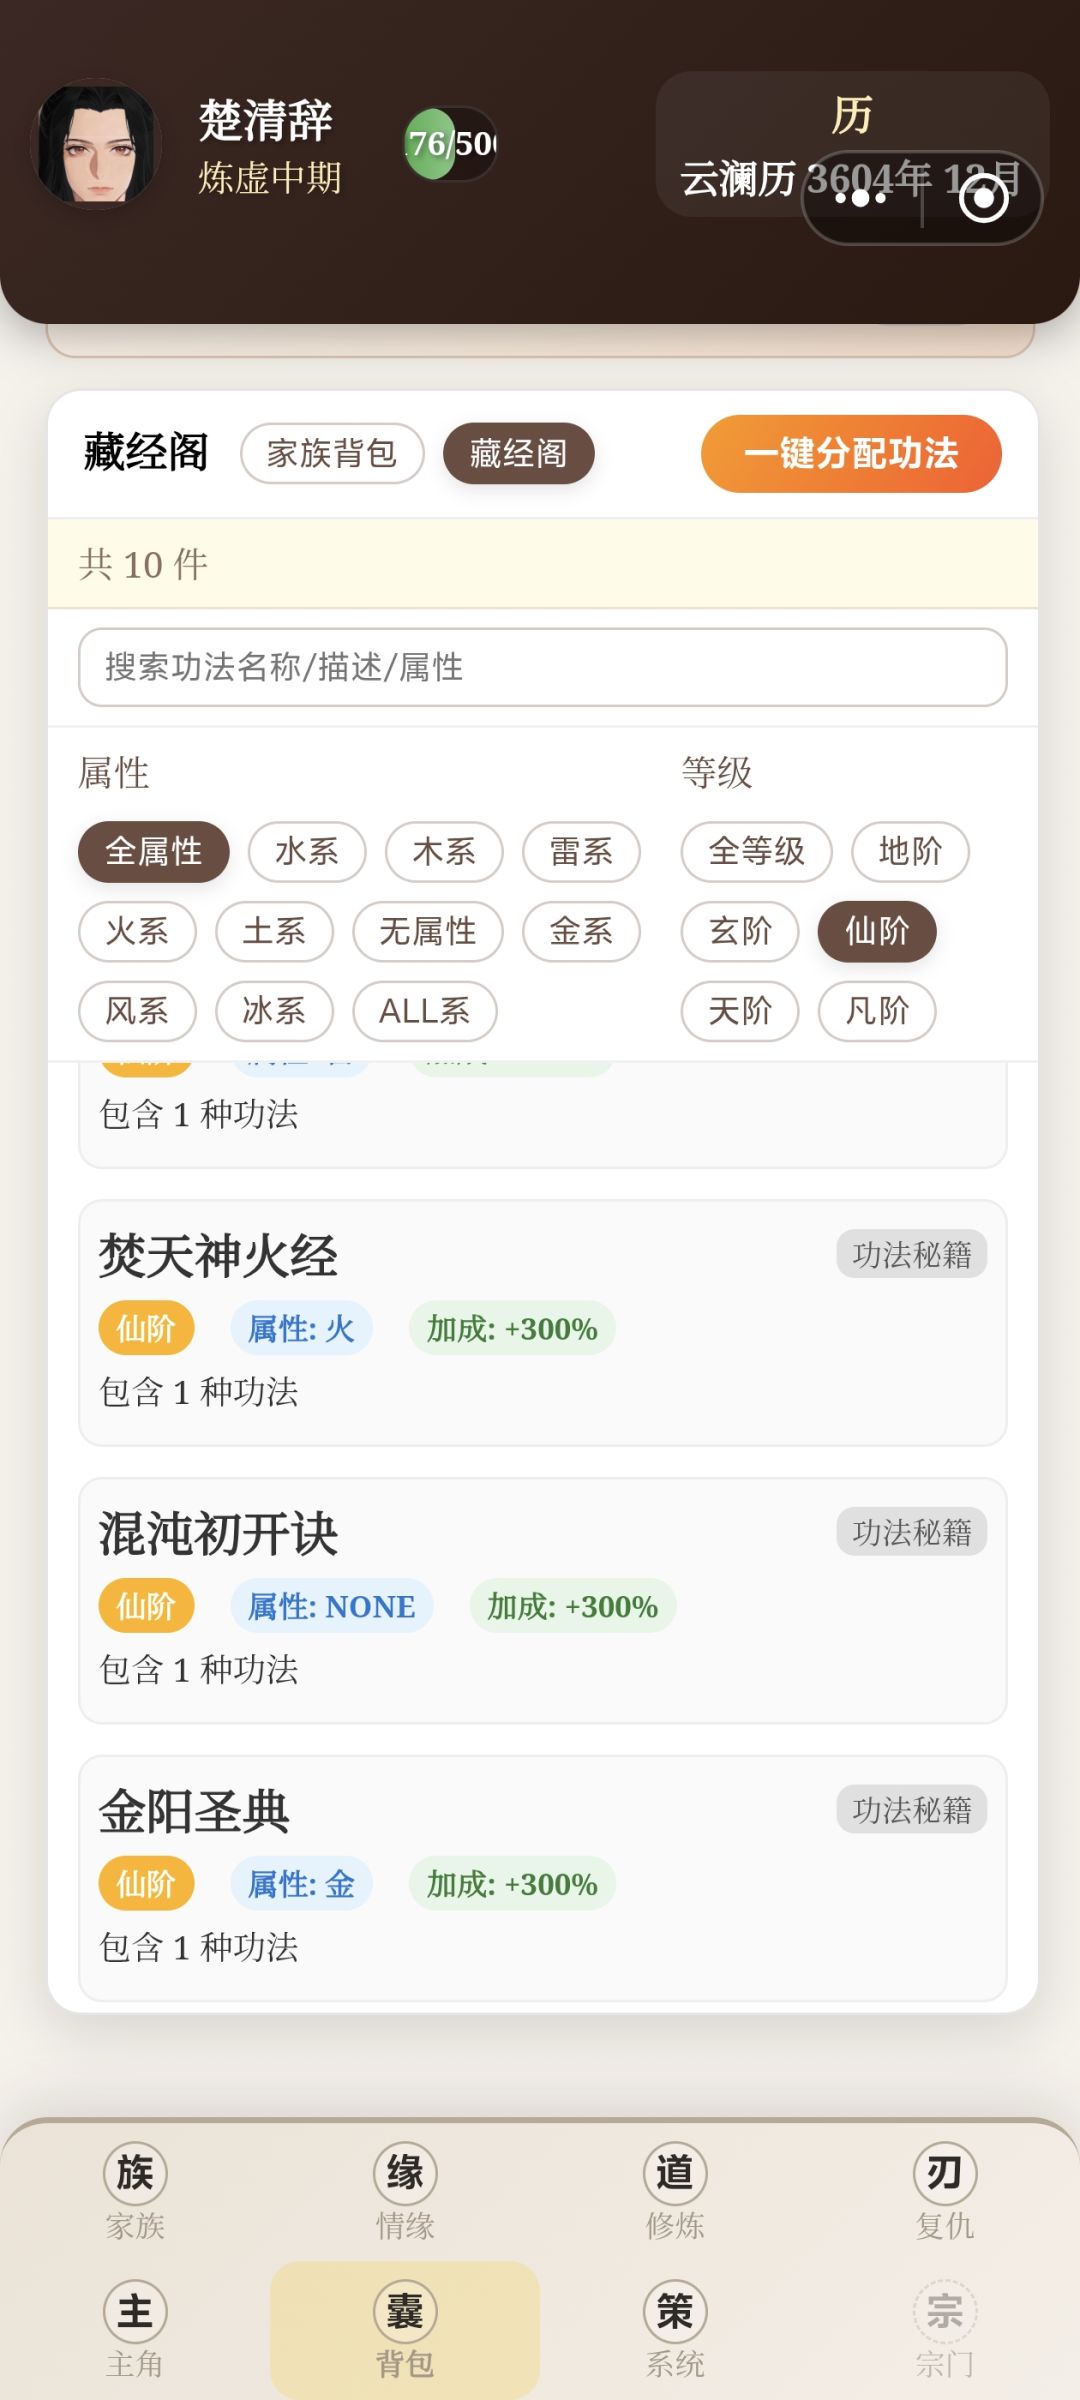Viewport: 1080px width, 2400px height.
Task: Open the 焚天神火经 manual card
Action: pos(542,1322)
